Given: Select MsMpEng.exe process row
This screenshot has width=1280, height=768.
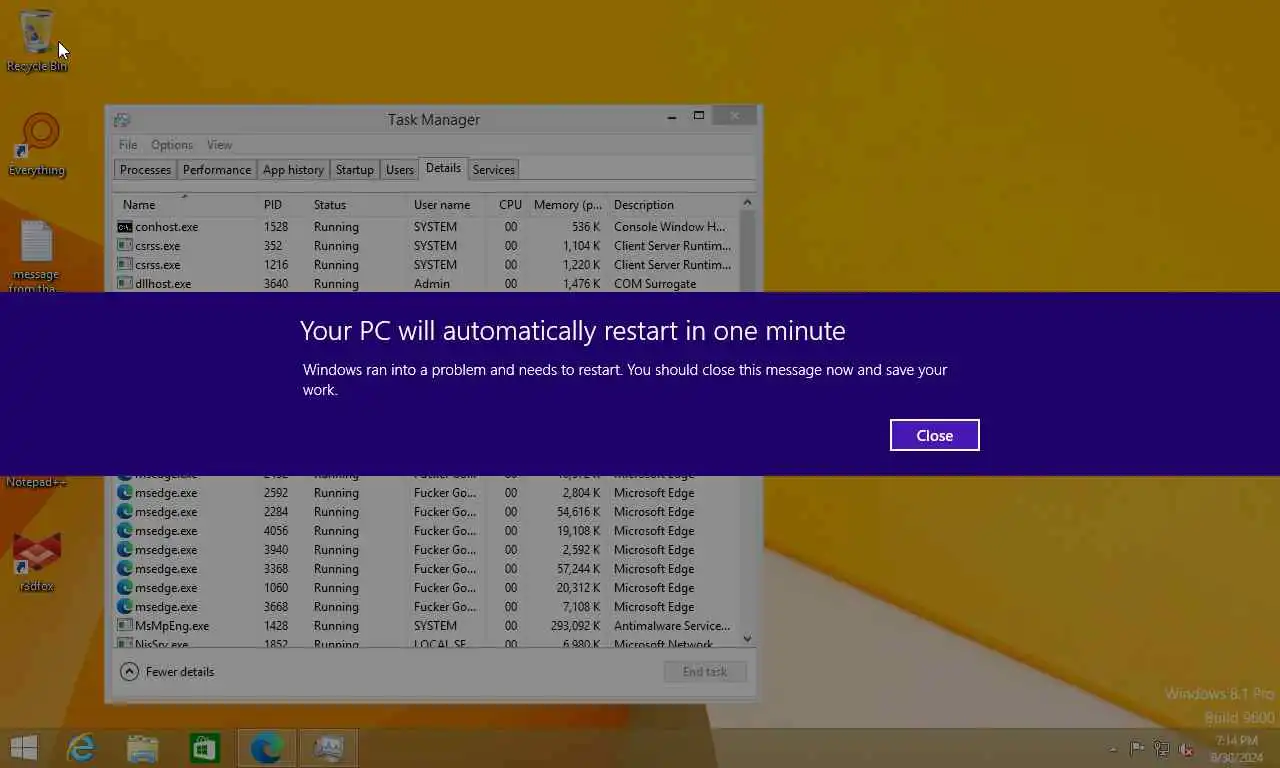Looking at the screenshot, I should pyautogui.click(x=427, y=626).
